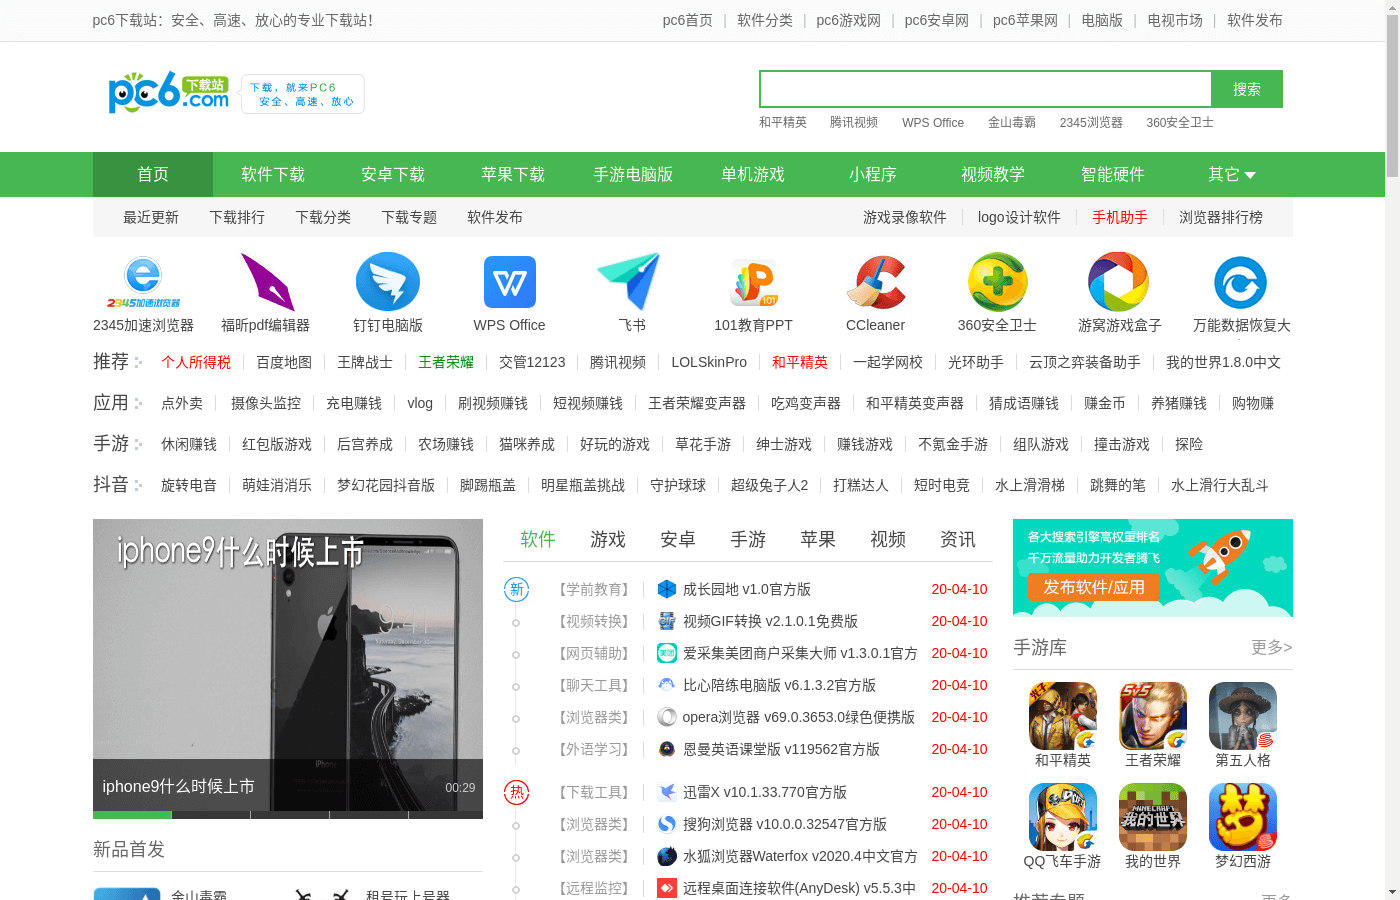Open the 2345加速浏览器 app icon
Image resolution: width=1400 pixels, height=900 pixels.
pyautogui.click(x=143, y=282)
